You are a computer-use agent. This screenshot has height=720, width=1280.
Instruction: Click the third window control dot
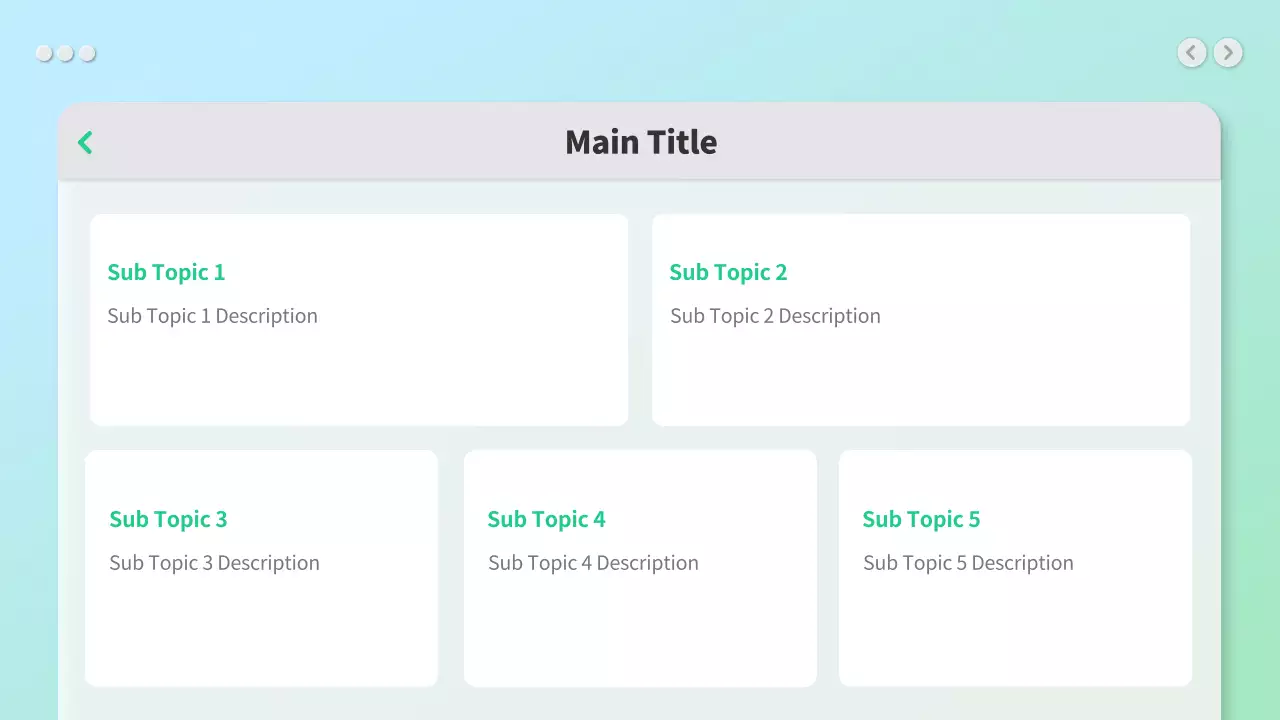87,53
